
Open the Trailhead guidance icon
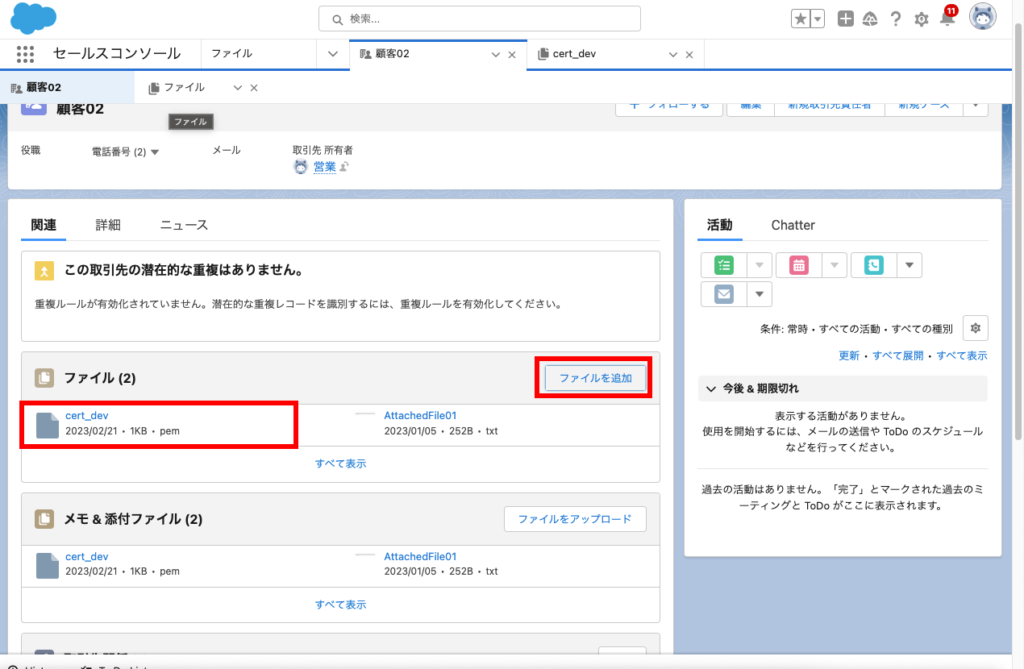coord(870,19)
